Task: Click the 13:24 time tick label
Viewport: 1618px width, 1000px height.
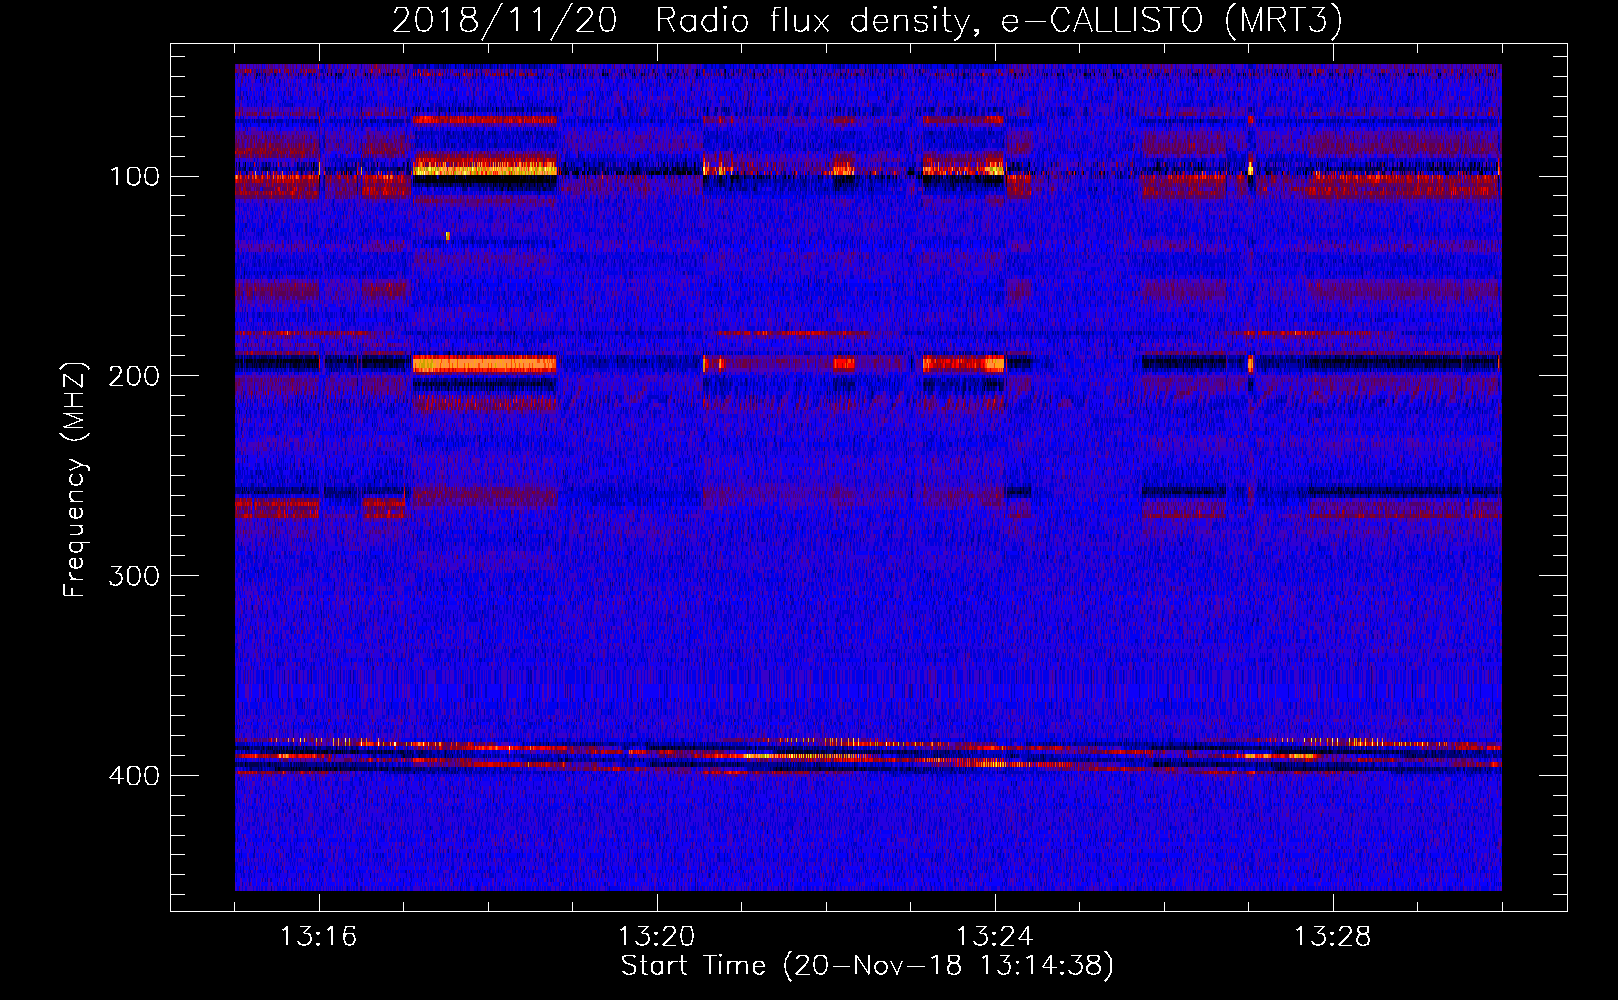Action: pos(994,937)
